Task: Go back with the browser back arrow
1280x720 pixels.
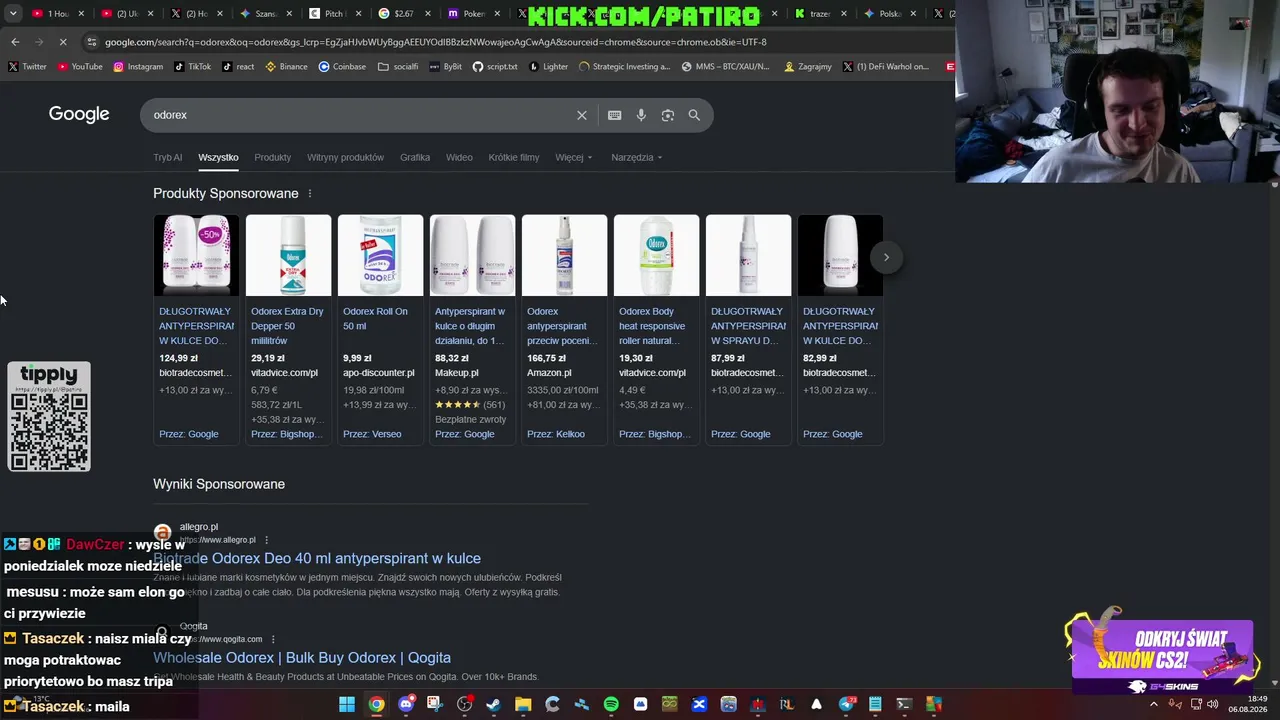Action: 15,42
